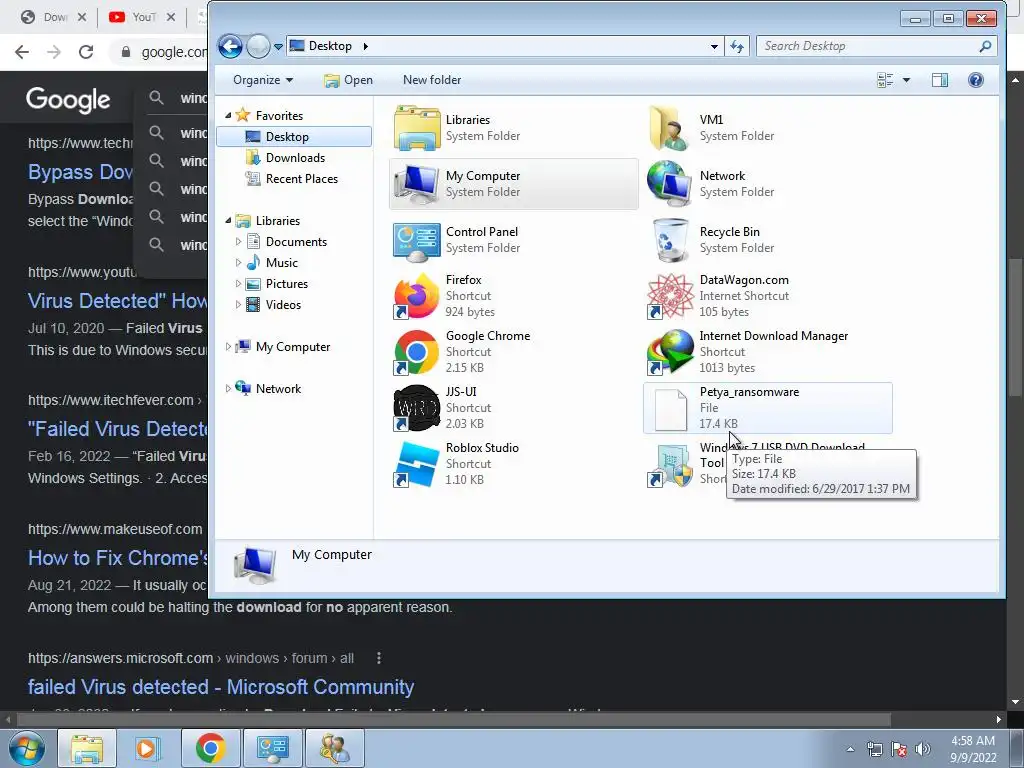Close the YouTube tab in Chrome
The image size is (1024, 768).
coord(170,17)
